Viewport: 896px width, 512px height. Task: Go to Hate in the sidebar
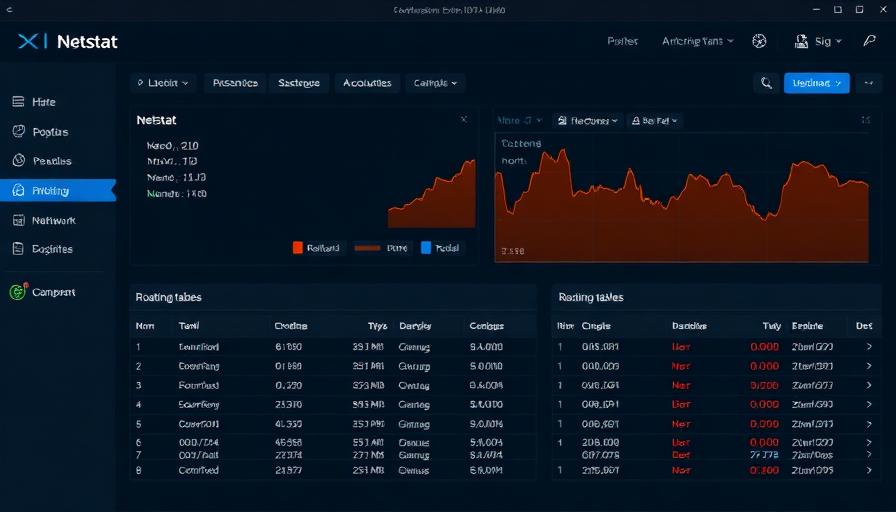coord(43,102)
